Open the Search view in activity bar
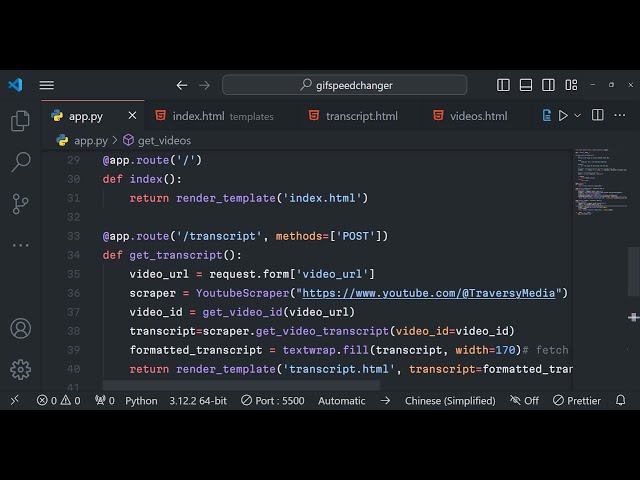This screenshot has width=640, height=480. click(20, 162)
